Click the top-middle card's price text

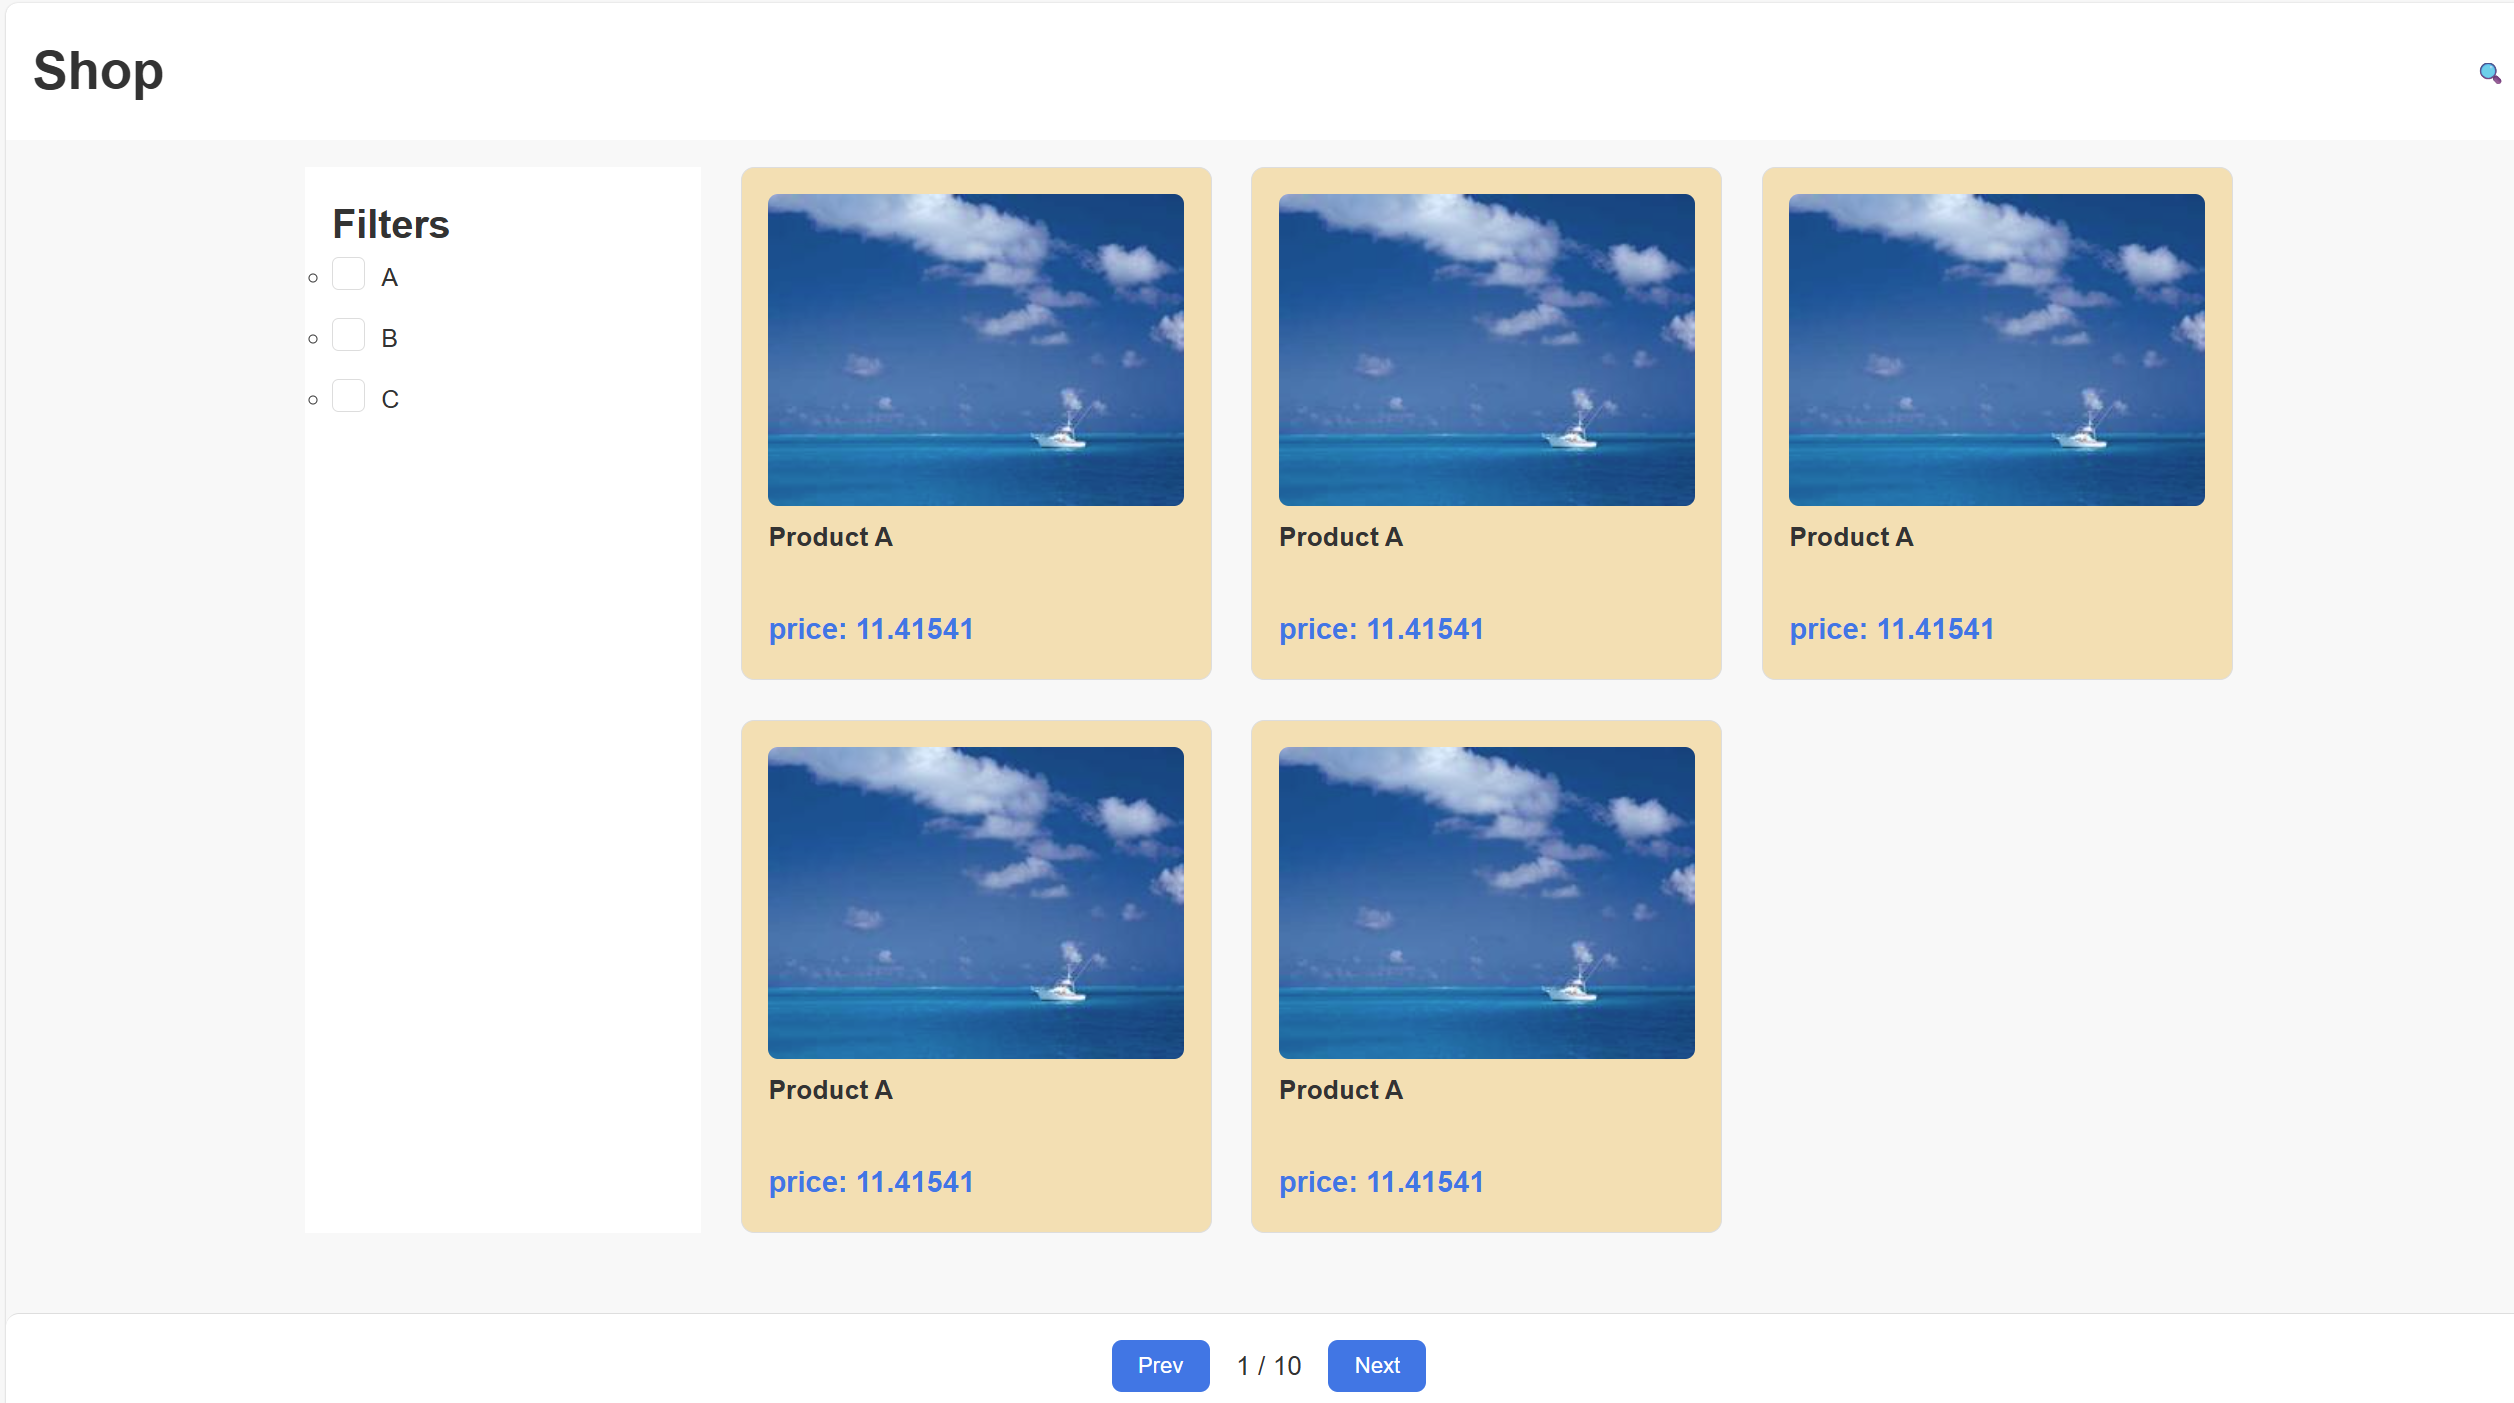click(1381, 629)
